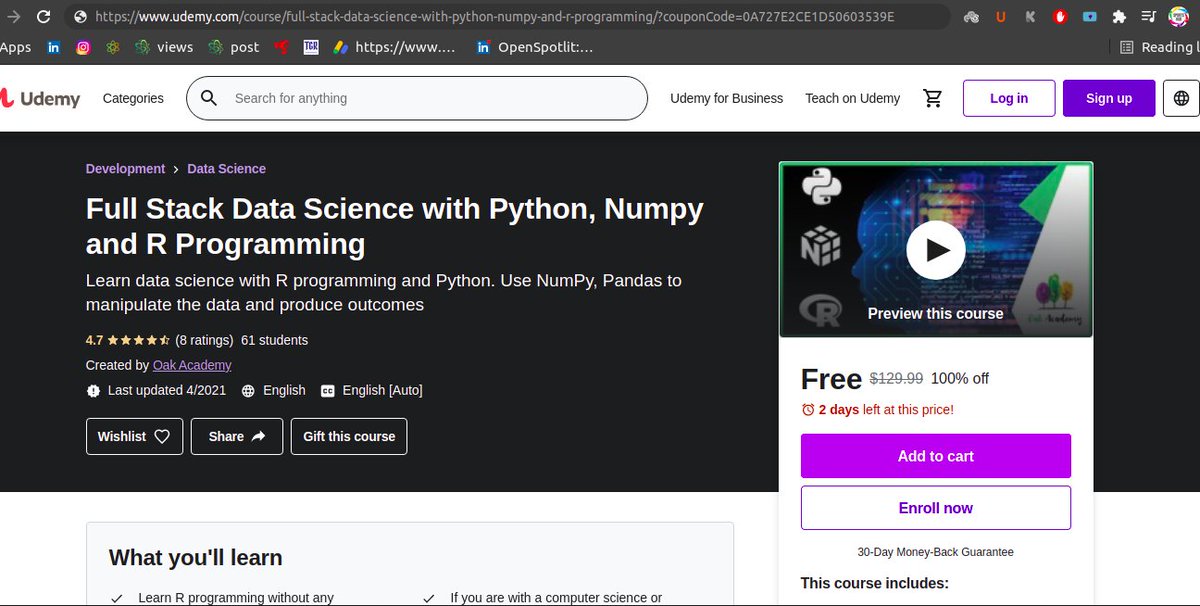Play the course preview video

coord(936,249)
